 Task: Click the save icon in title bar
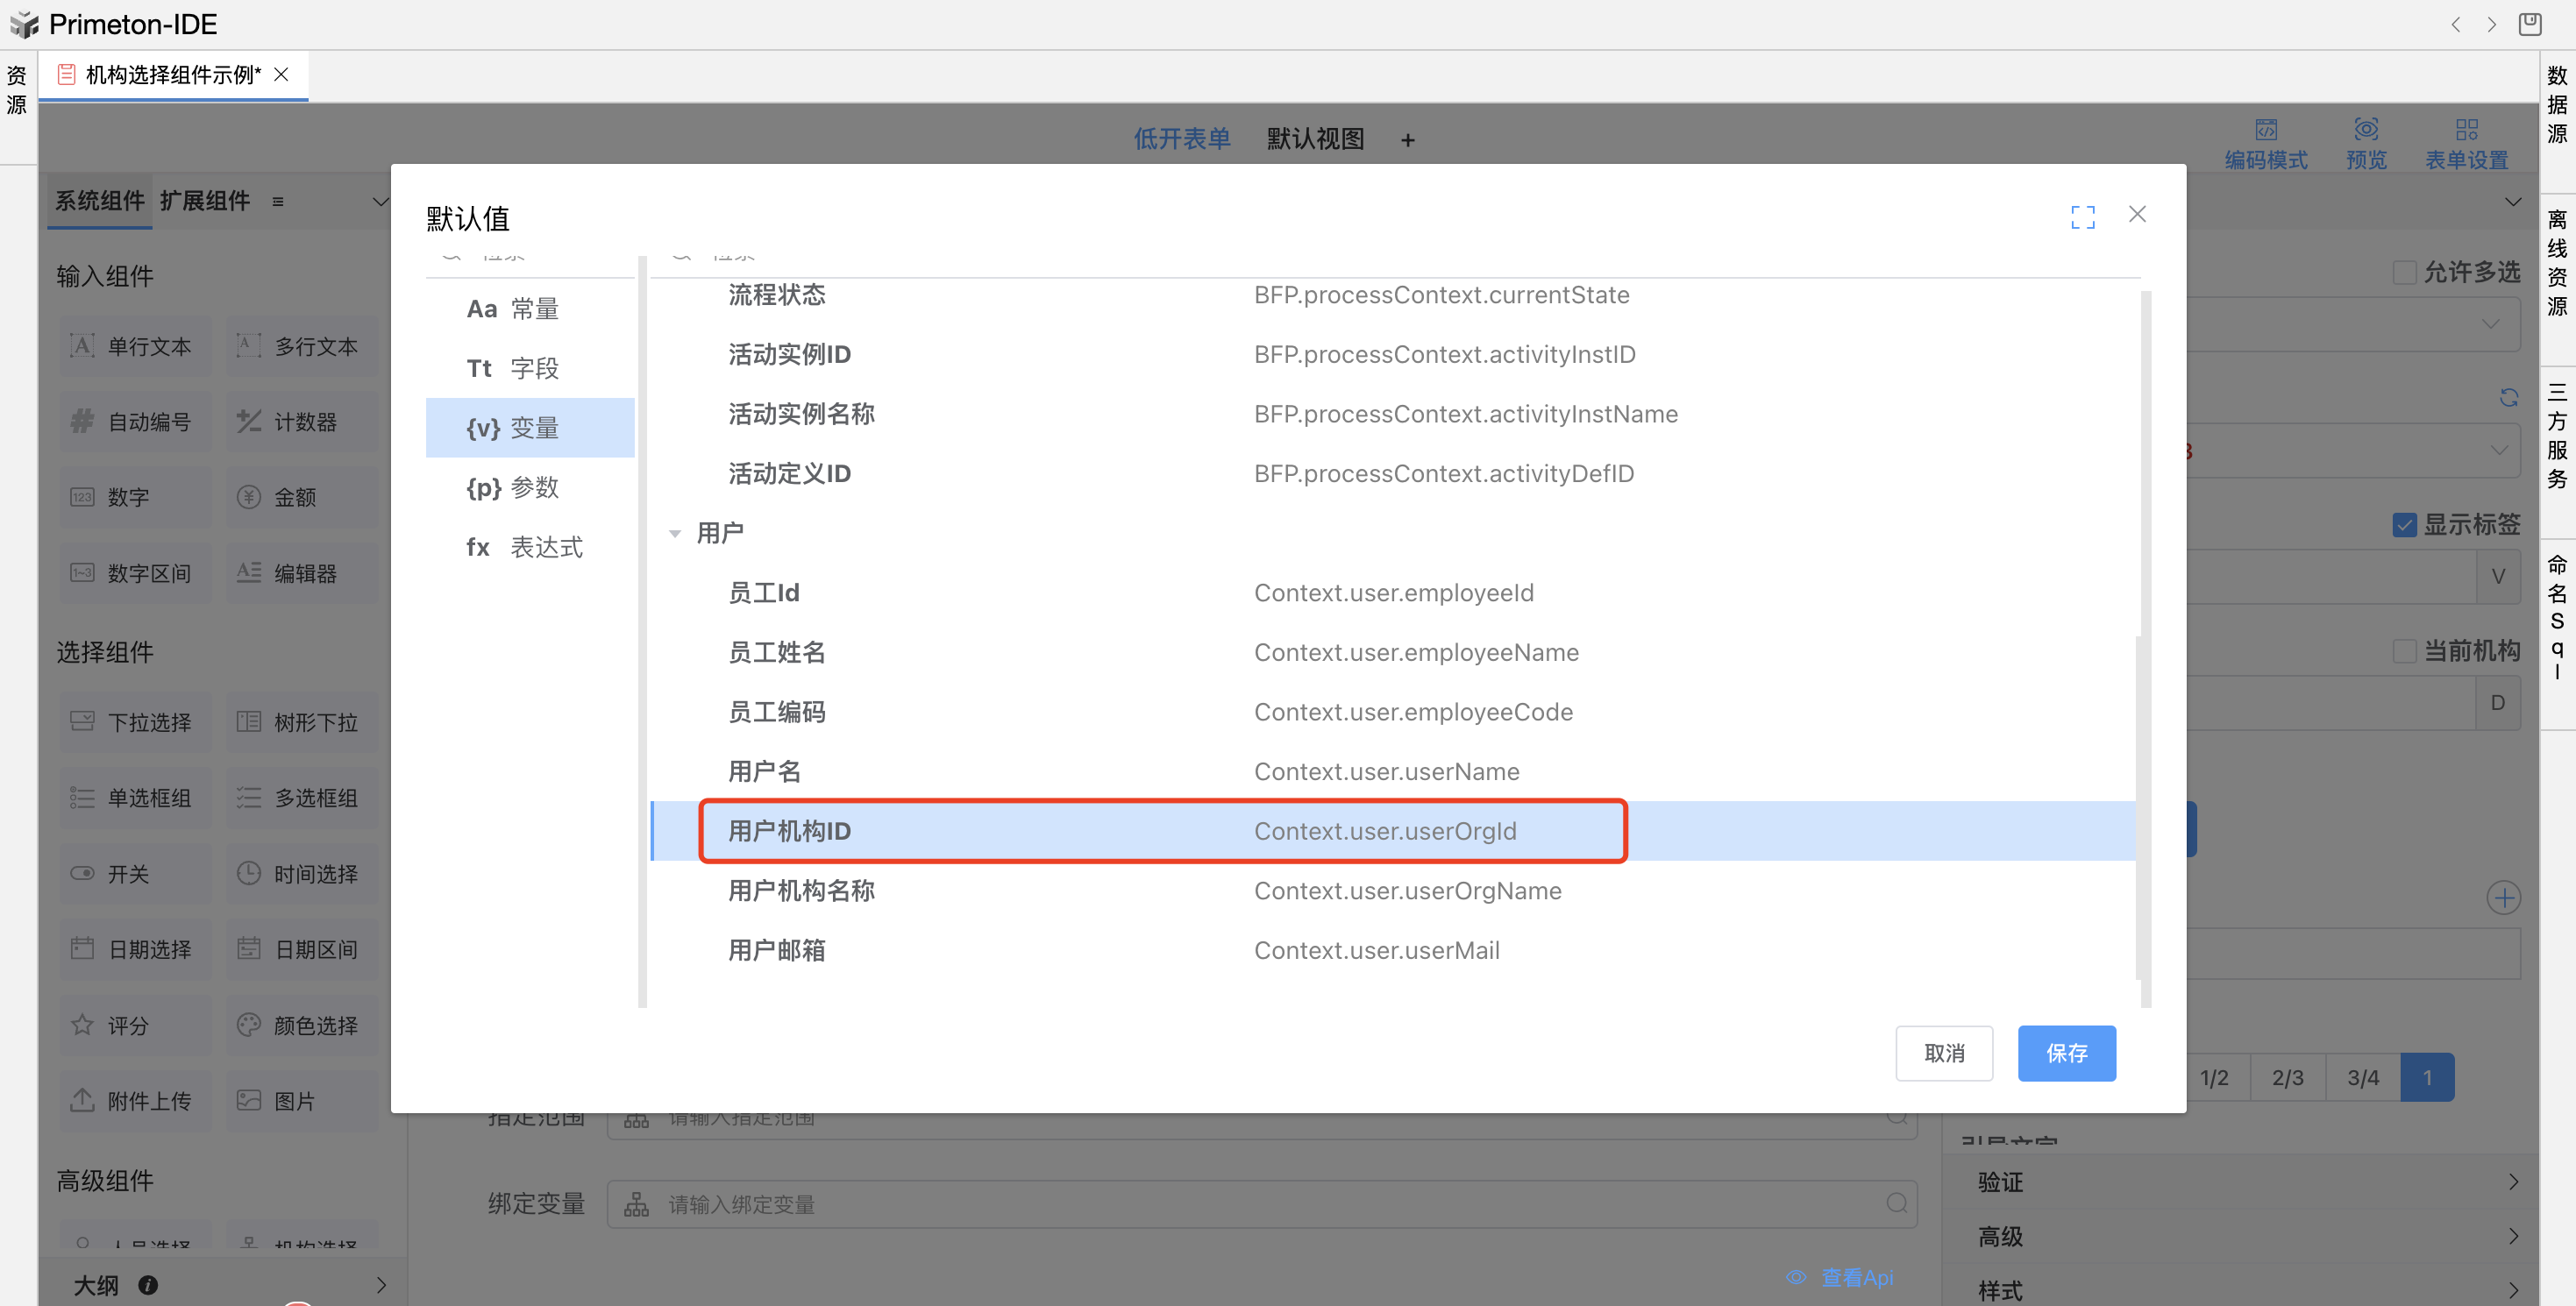(x=2529, y=24)
